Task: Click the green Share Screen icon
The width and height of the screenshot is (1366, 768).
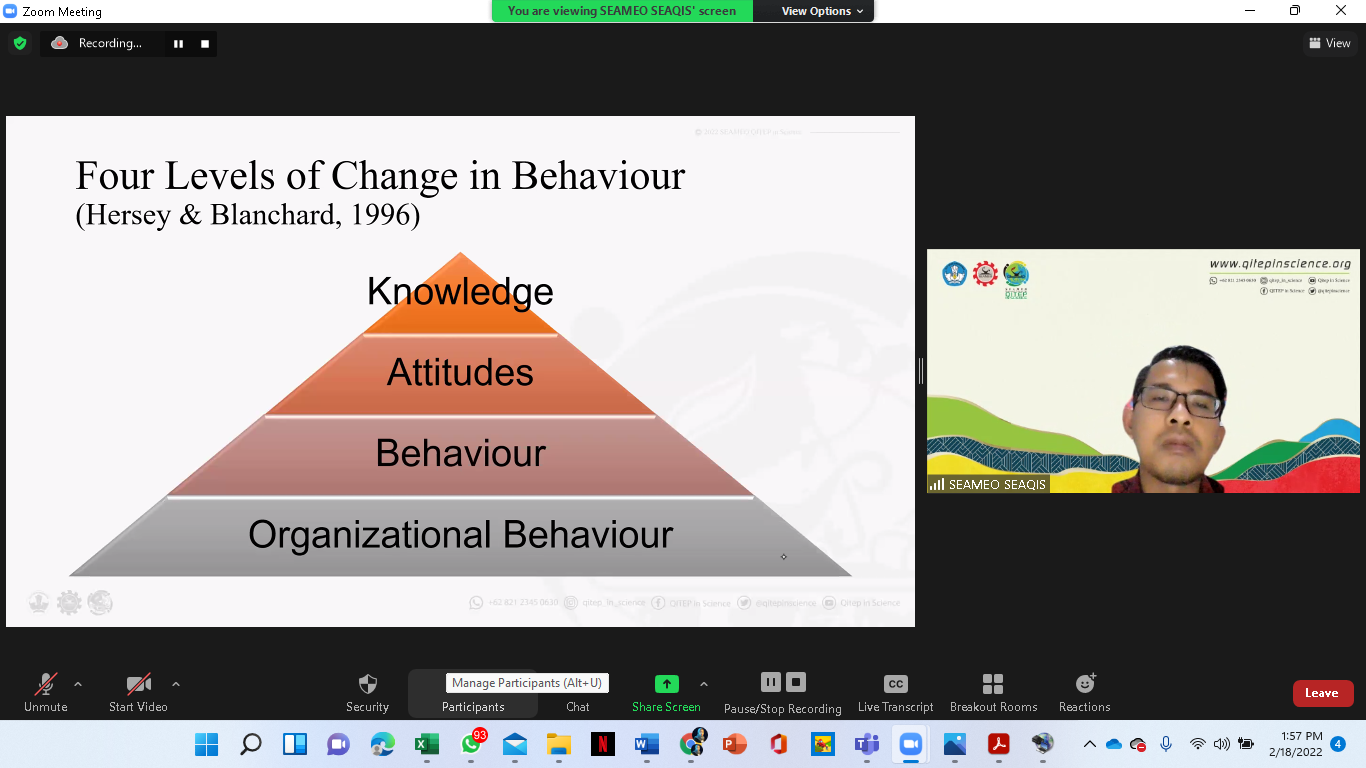Action: click(666, 684)
